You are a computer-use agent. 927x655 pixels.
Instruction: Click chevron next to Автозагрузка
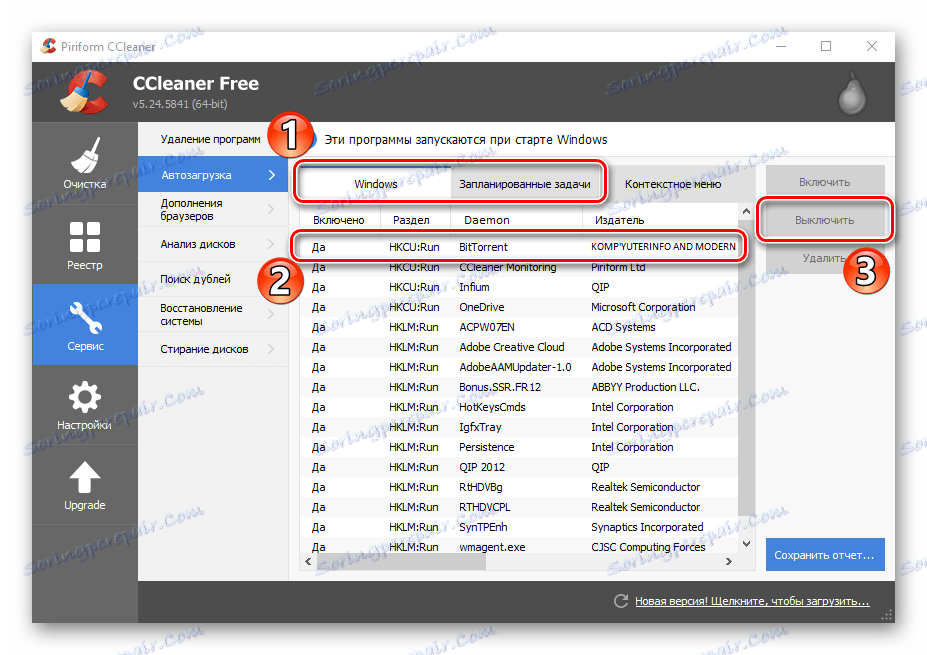[271, 175]
